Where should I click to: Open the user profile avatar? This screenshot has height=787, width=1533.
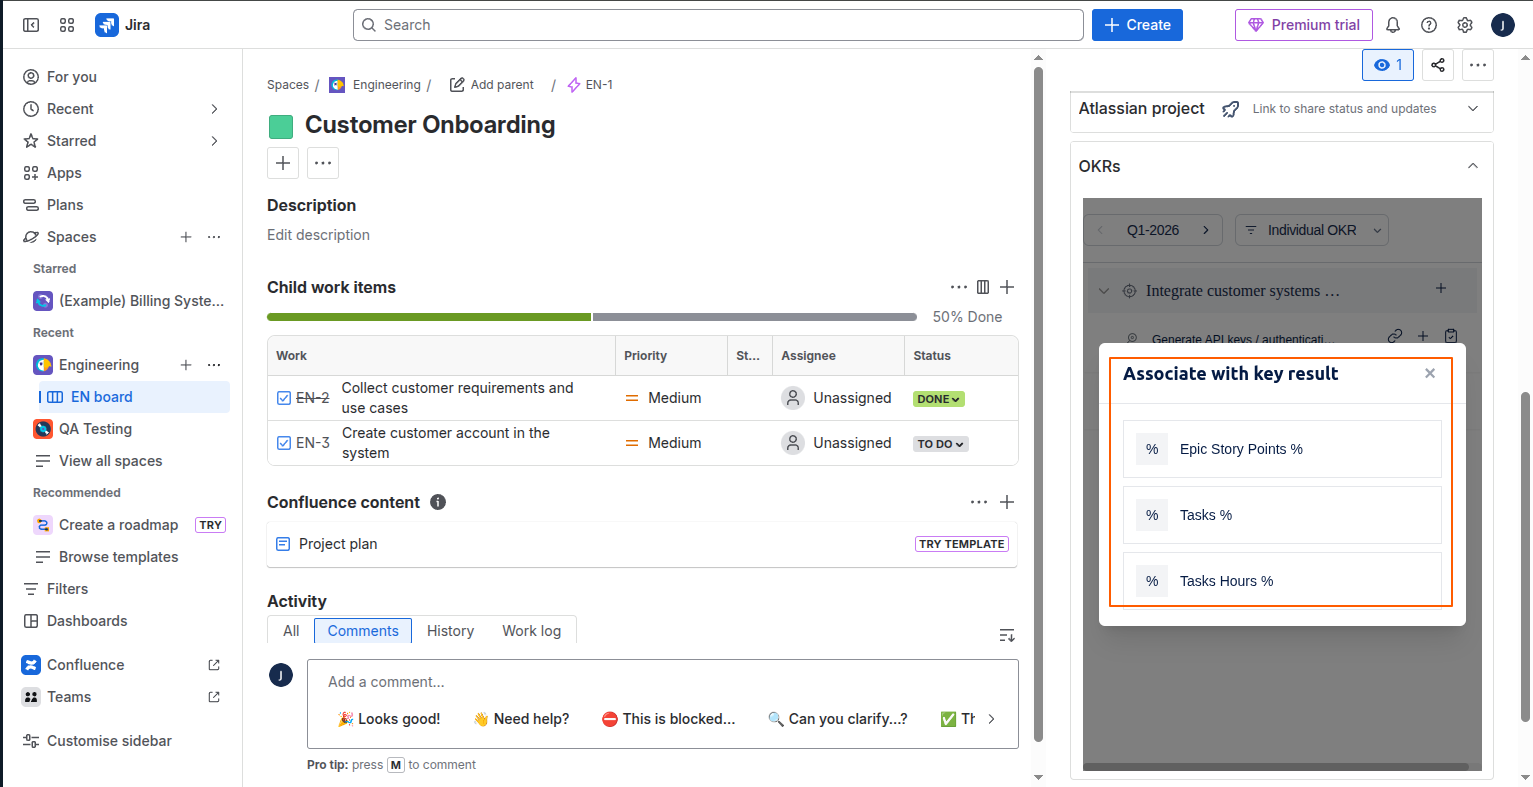click(1502, 25)
